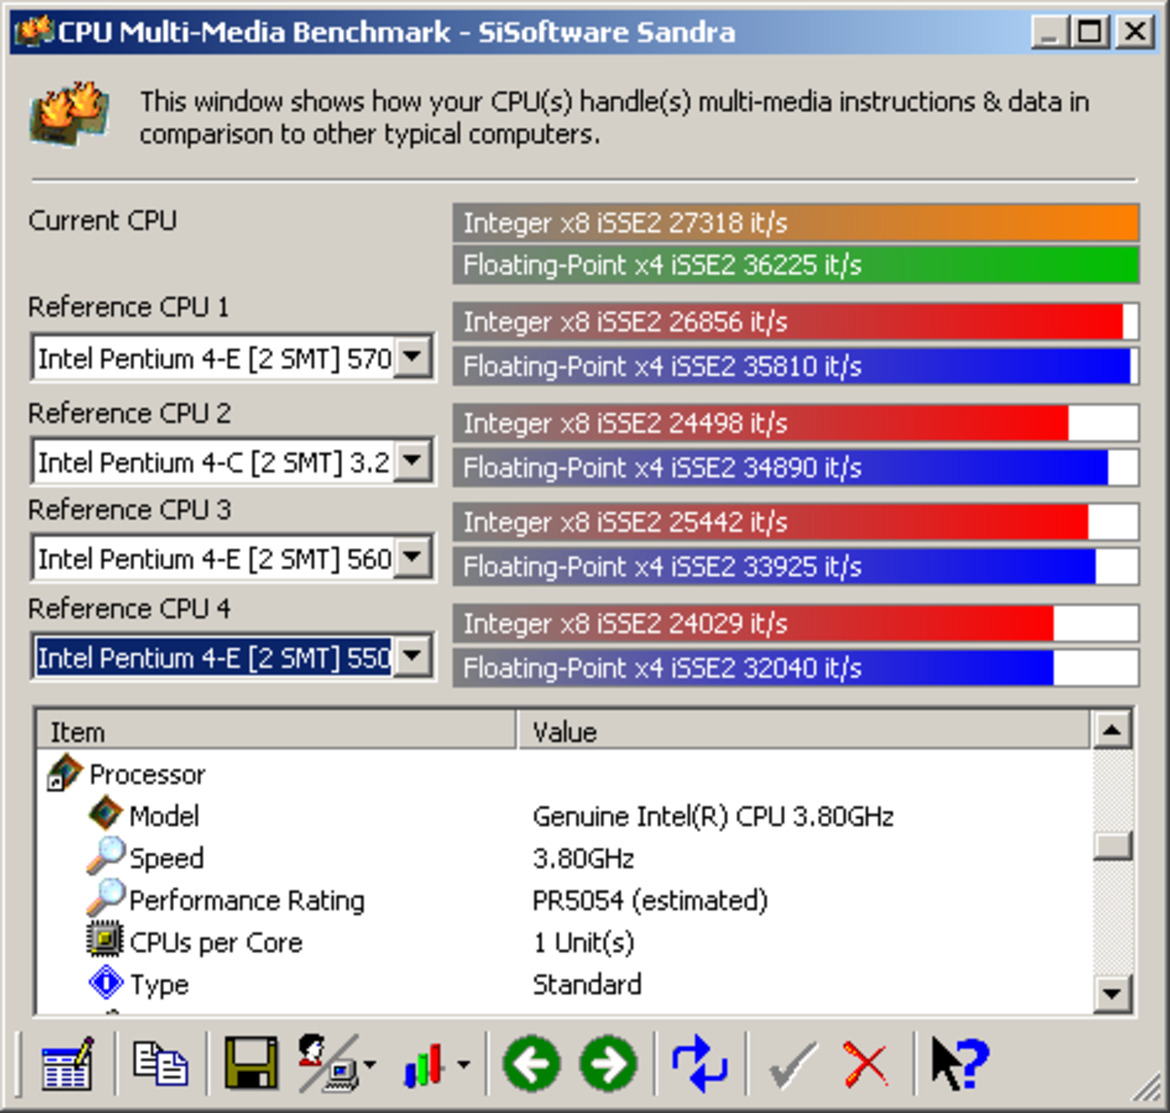The width and height of the screenshot is (1170, 1113).
Task: Click the Performance Rating magnifier icon
Action: [x=105, y=897]
